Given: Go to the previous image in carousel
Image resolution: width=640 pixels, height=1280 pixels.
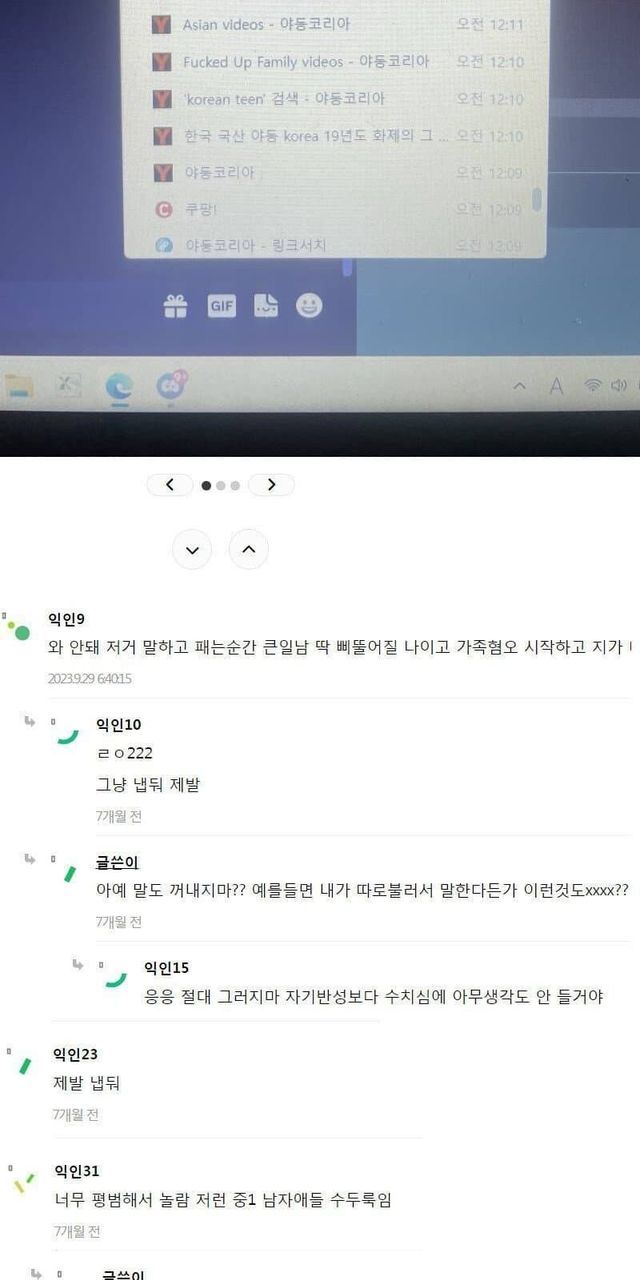Looking at the screenshot, I should pyautogui.click(x=170, y=485).
